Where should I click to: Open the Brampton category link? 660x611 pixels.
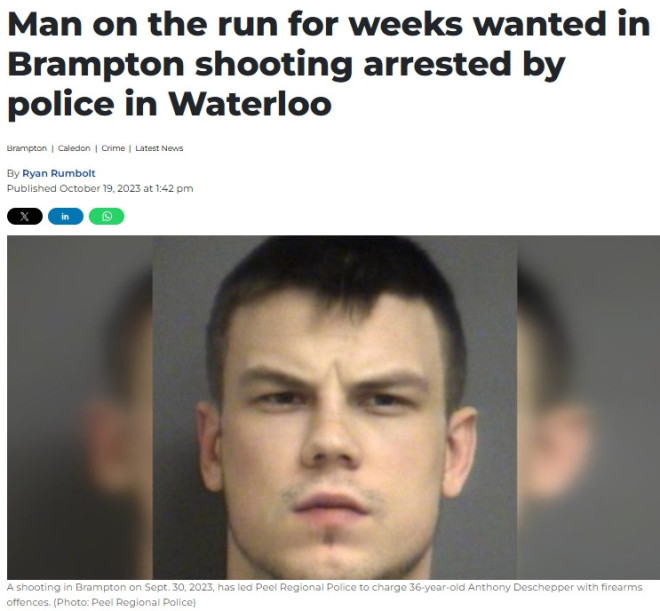27,148
